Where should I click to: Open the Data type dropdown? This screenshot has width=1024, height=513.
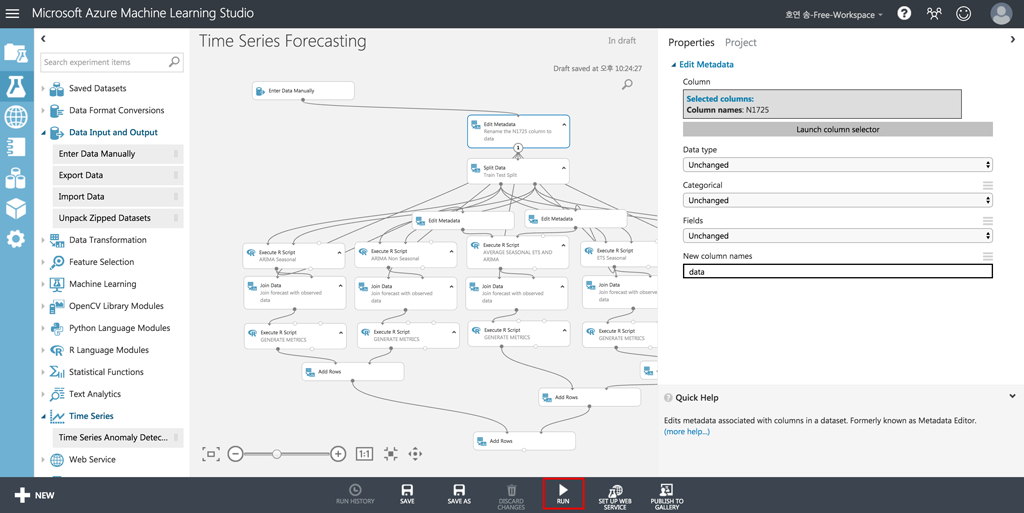pyautogui.click(x=838, y=165)
